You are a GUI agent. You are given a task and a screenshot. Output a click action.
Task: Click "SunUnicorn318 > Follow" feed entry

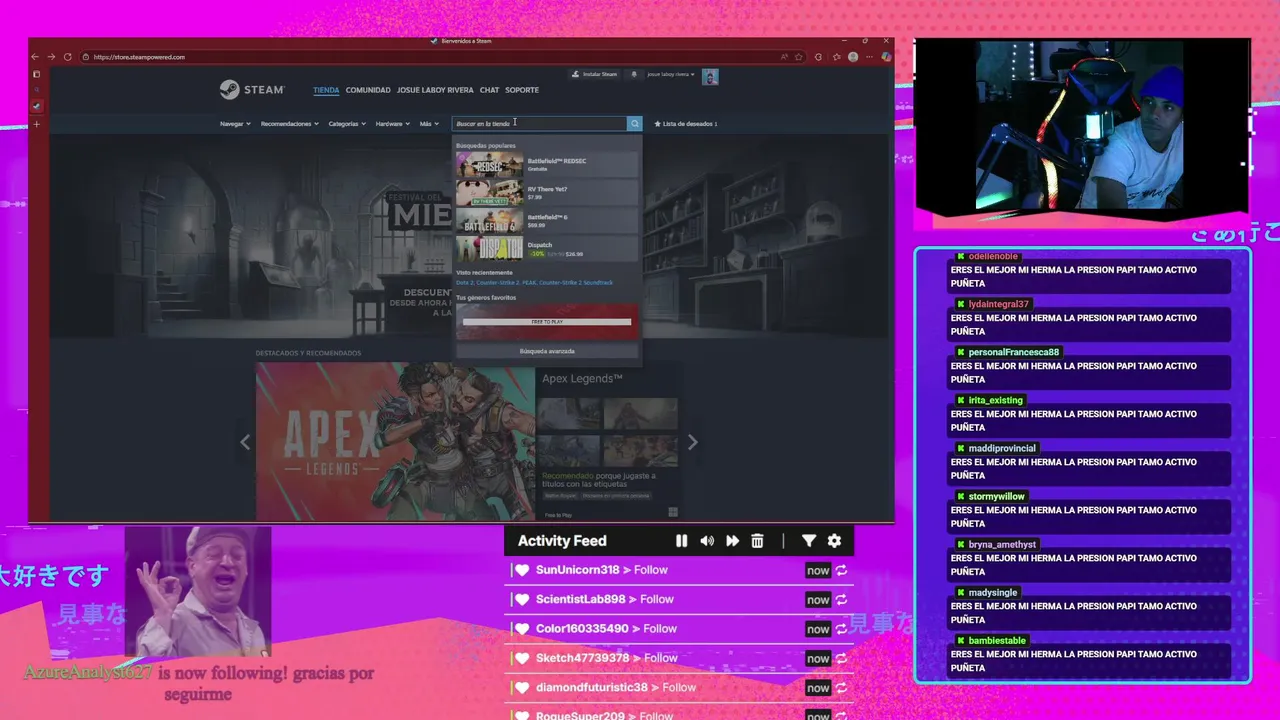pyautogui.click(x=602, y=570)
